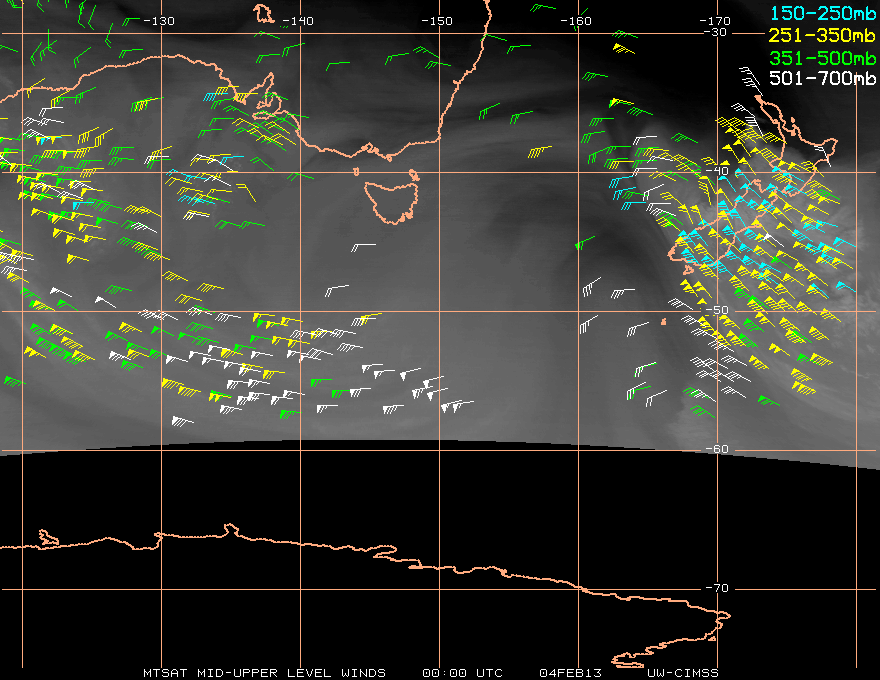Click the -60 latitude label
The height and width of the screenshot is (680, 880).
[x=717, y=449]
